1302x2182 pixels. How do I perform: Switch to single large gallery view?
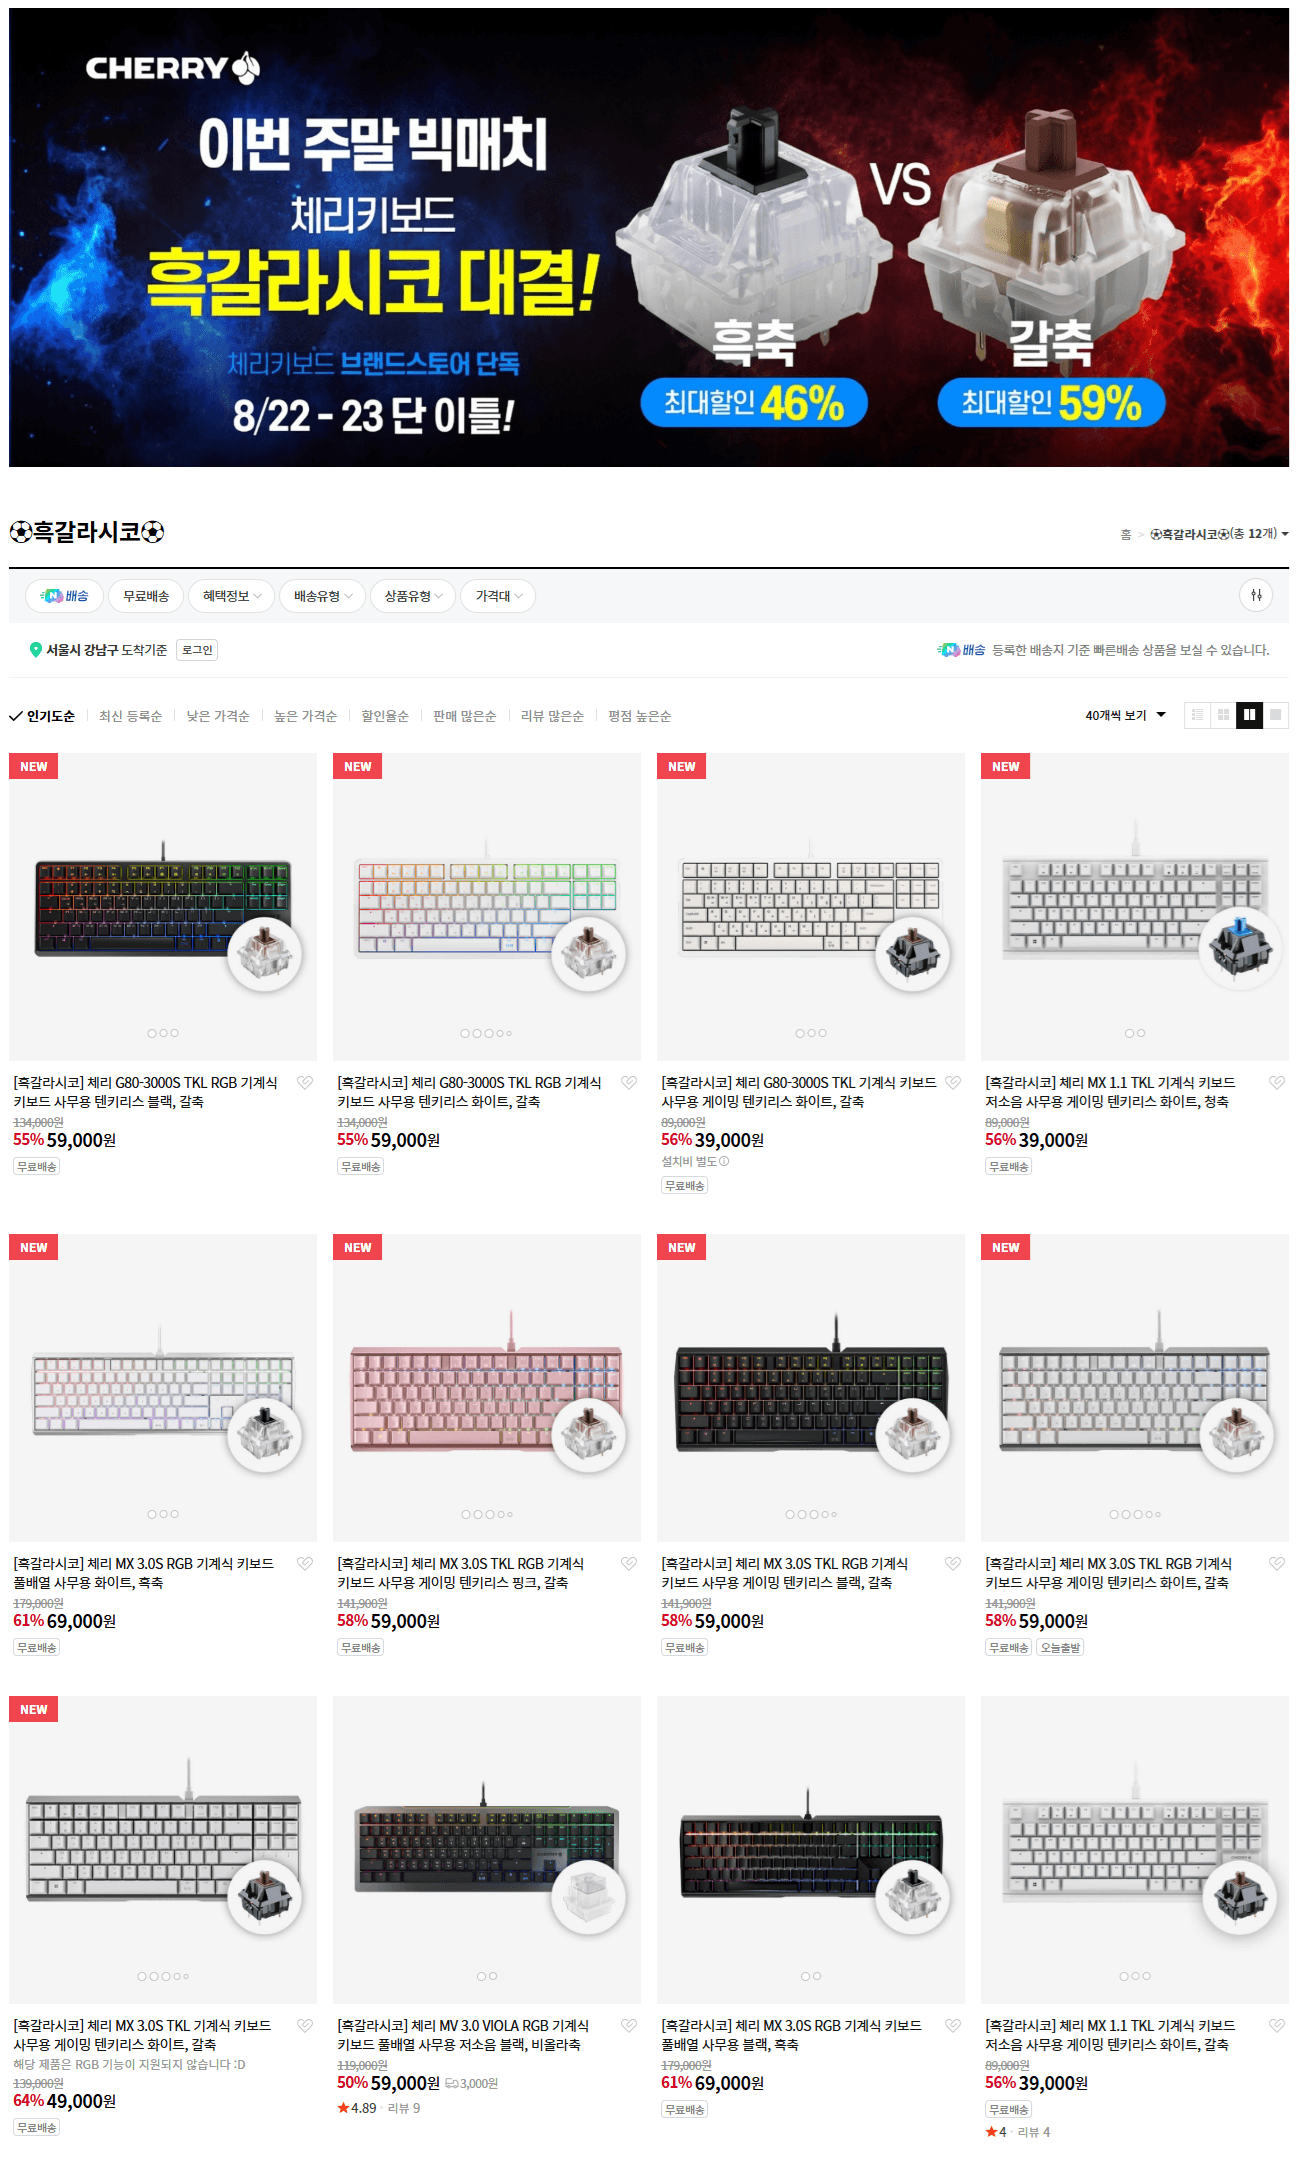pos(1275,715)
